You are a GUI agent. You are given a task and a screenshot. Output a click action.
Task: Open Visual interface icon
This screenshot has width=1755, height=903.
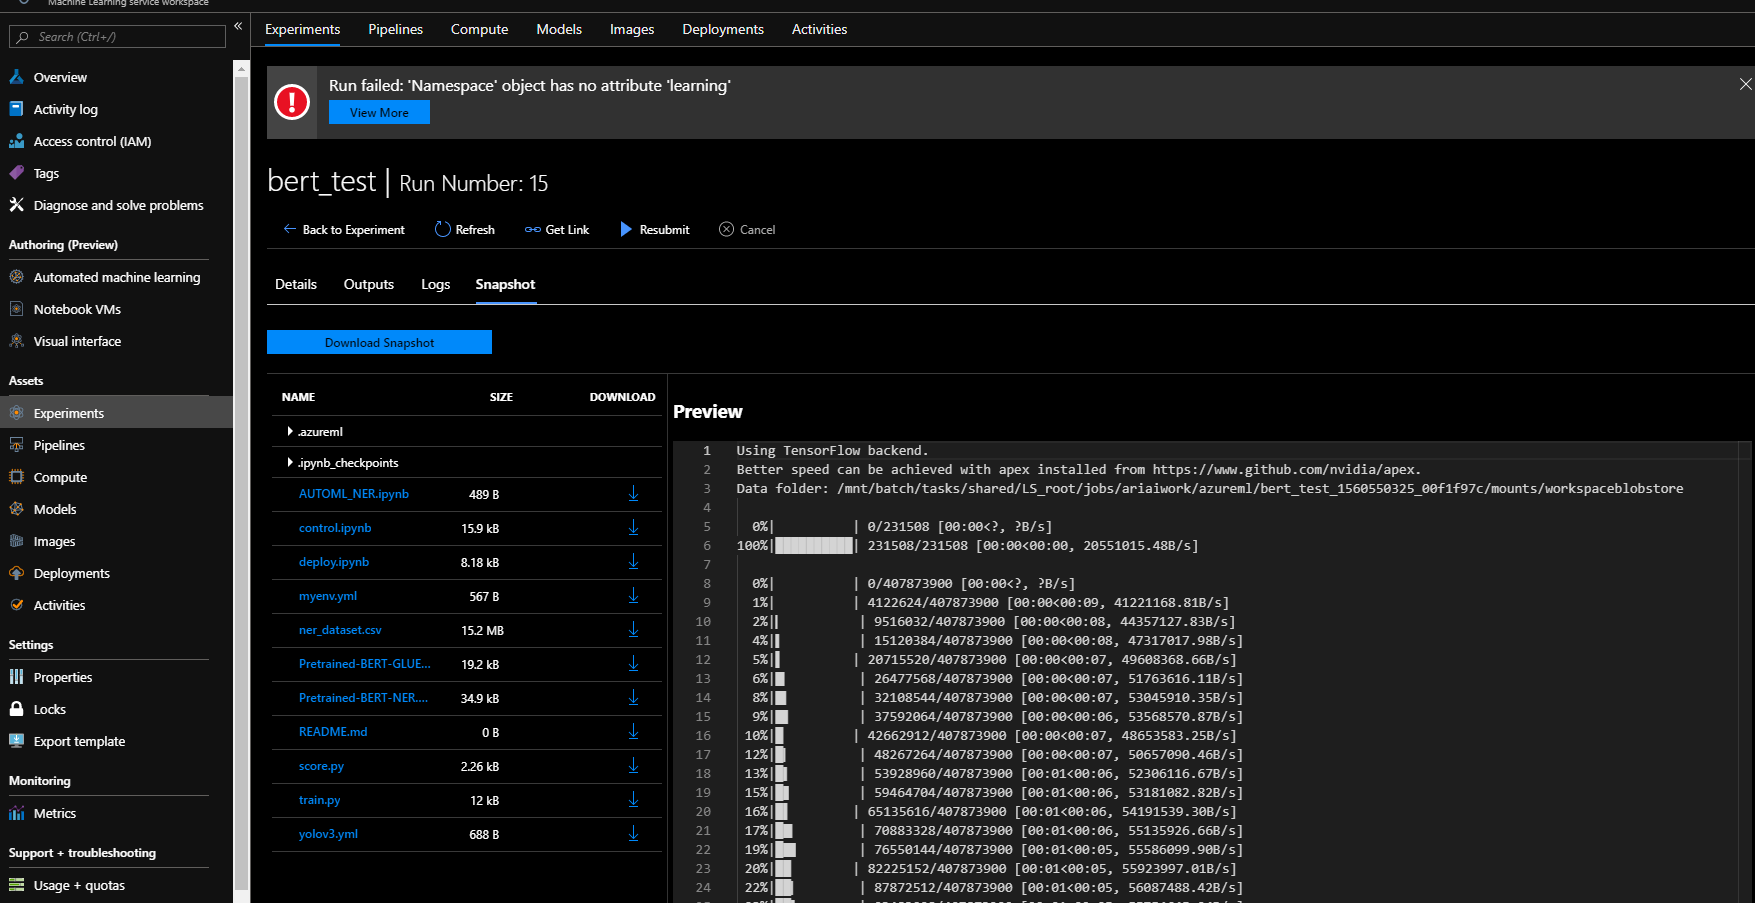(17, 341)
